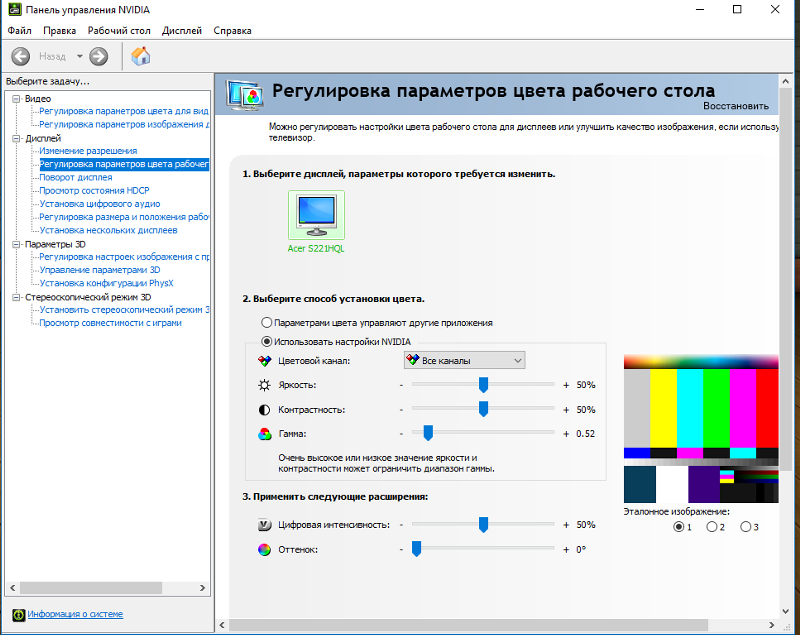Open 'Изменение разрешения' task
The width and height of the screenshot is (800, 635).
[88, 151]
